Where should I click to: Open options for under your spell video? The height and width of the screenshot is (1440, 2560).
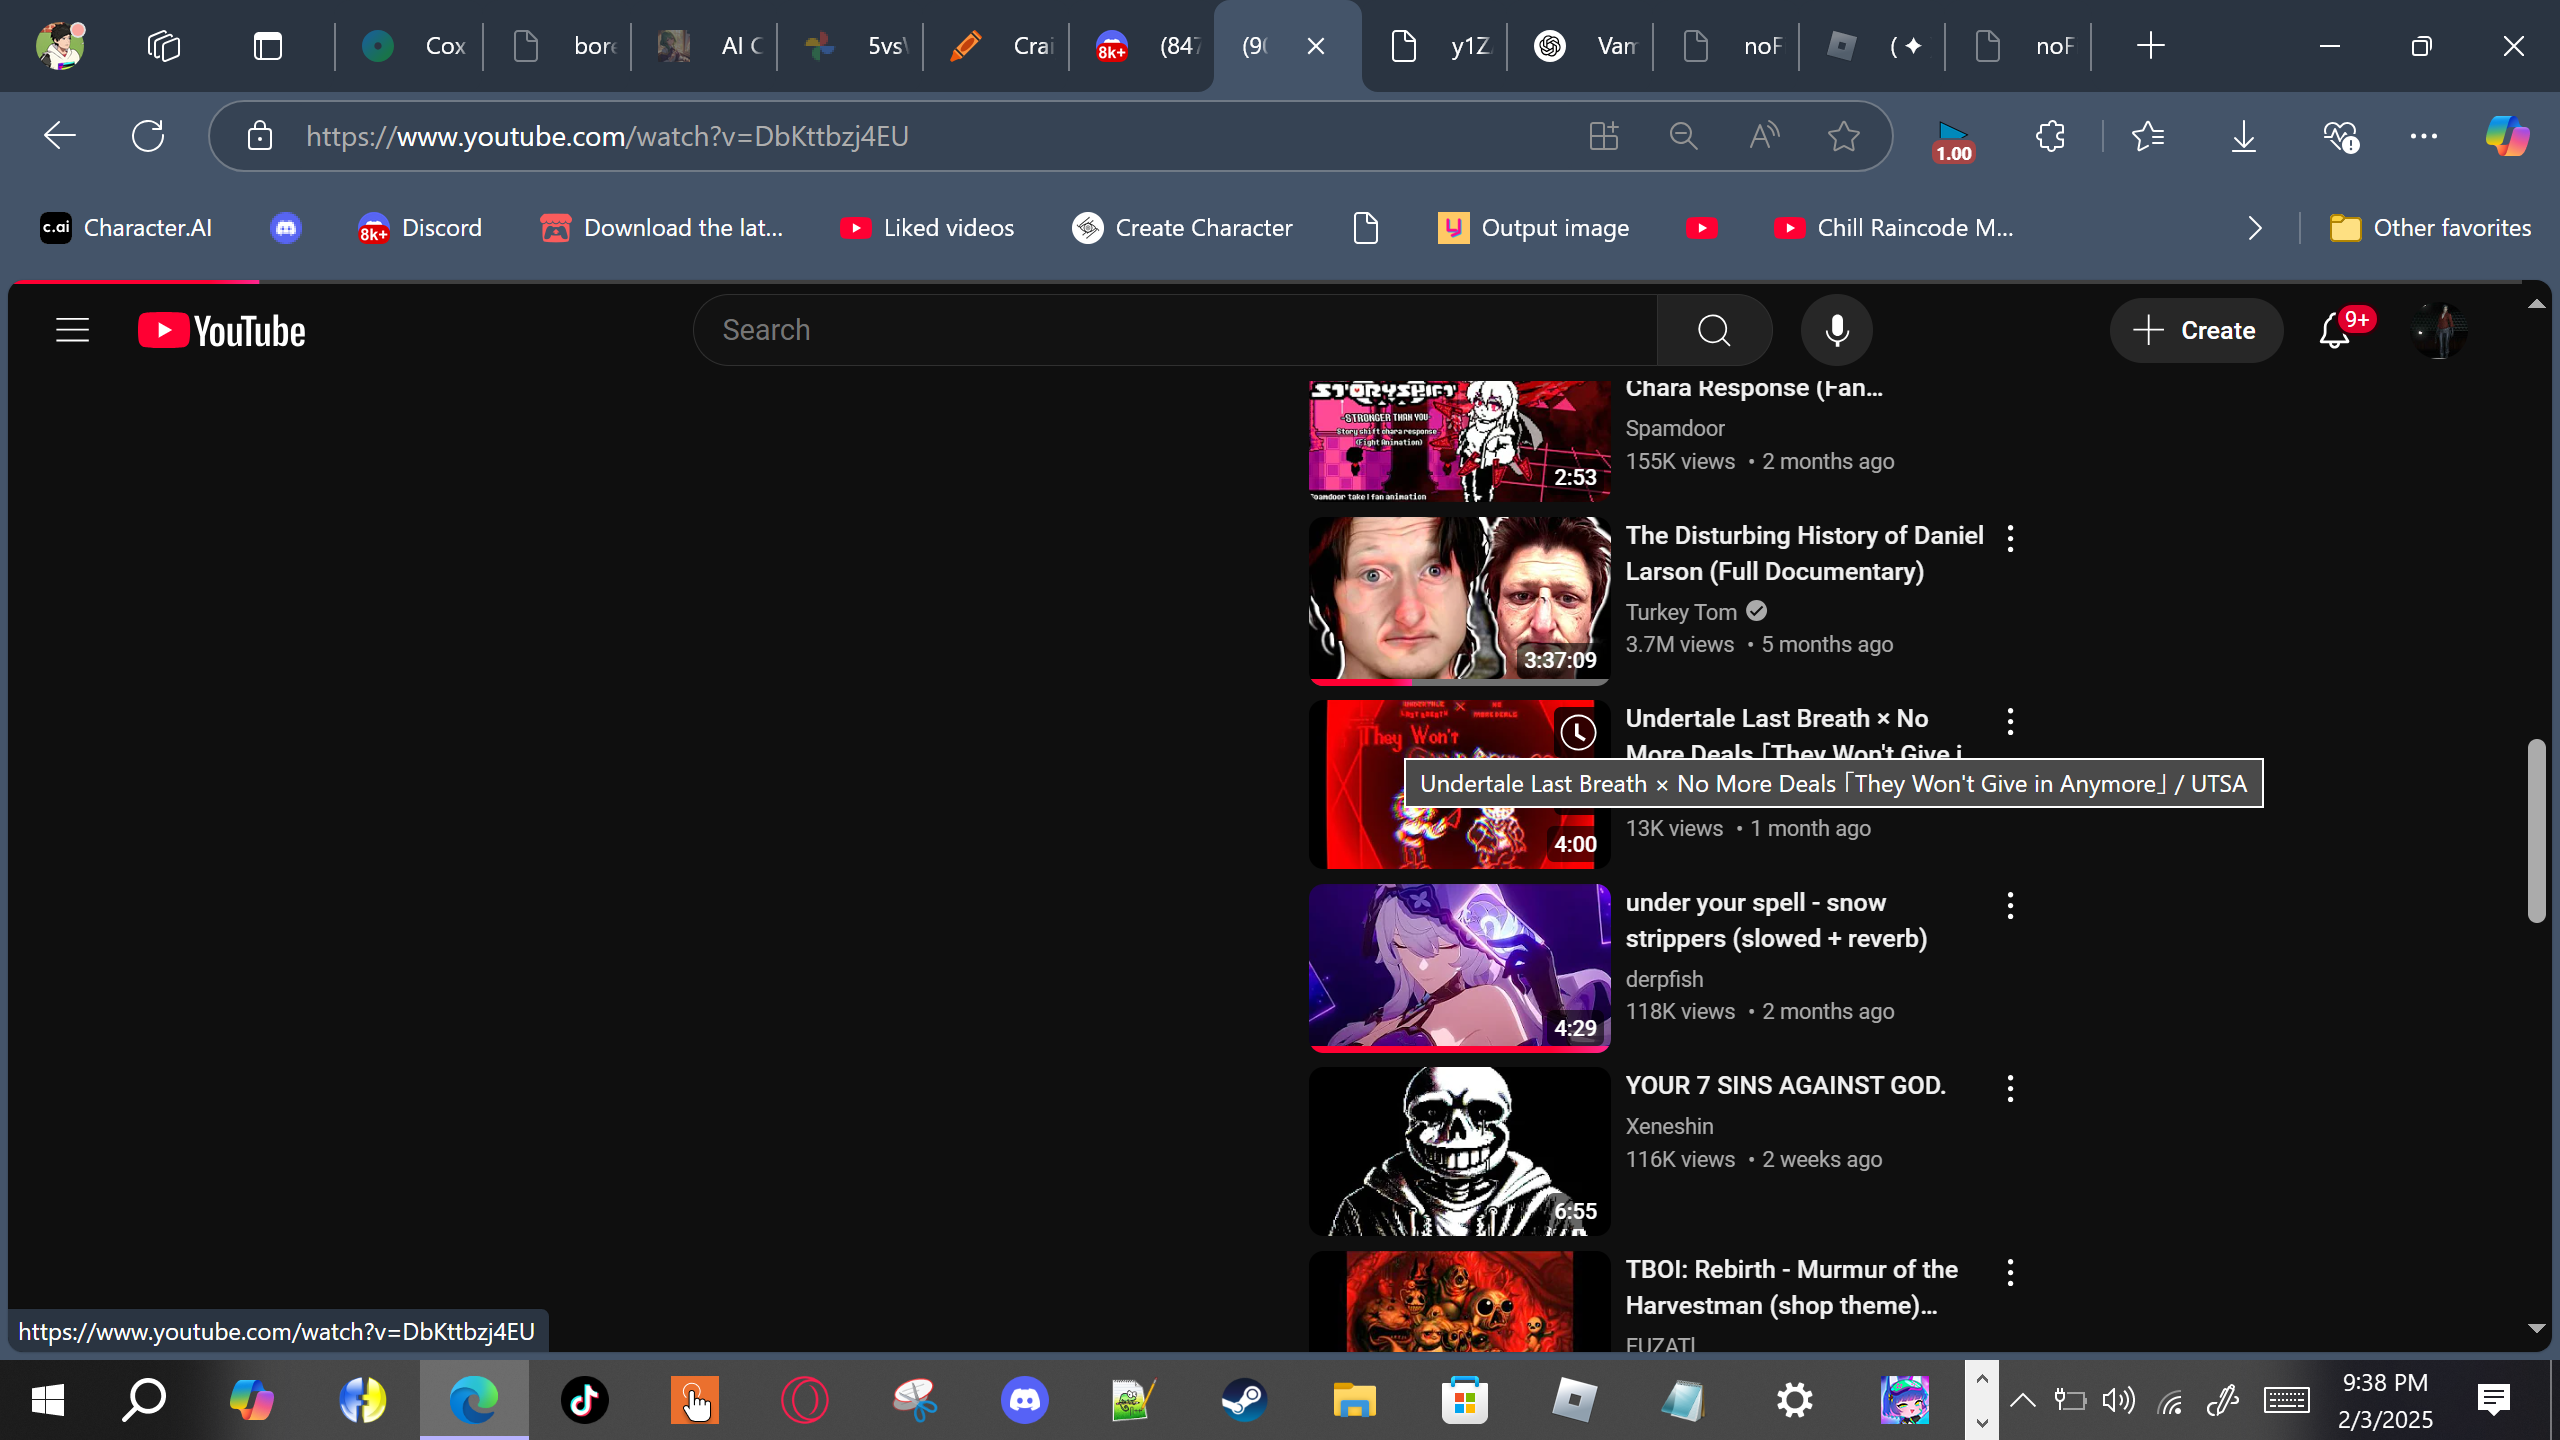click(x=2010, y=905)
